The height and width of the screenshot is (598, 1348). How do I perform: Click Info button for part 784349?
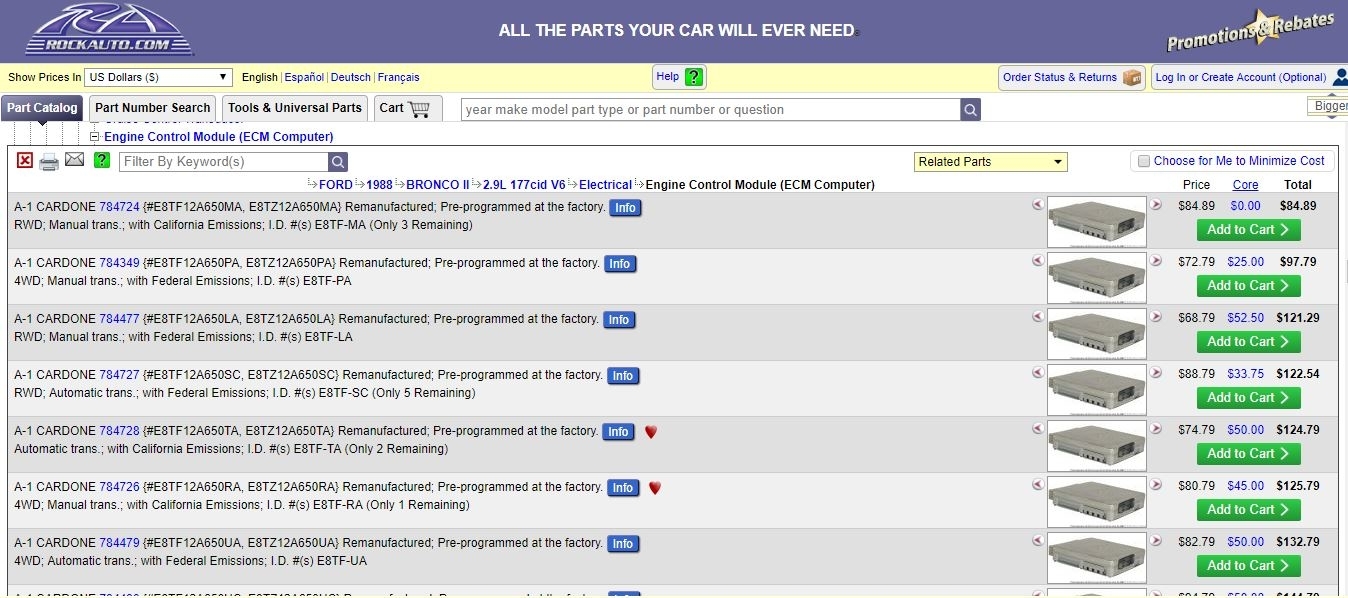pos(620,264)
